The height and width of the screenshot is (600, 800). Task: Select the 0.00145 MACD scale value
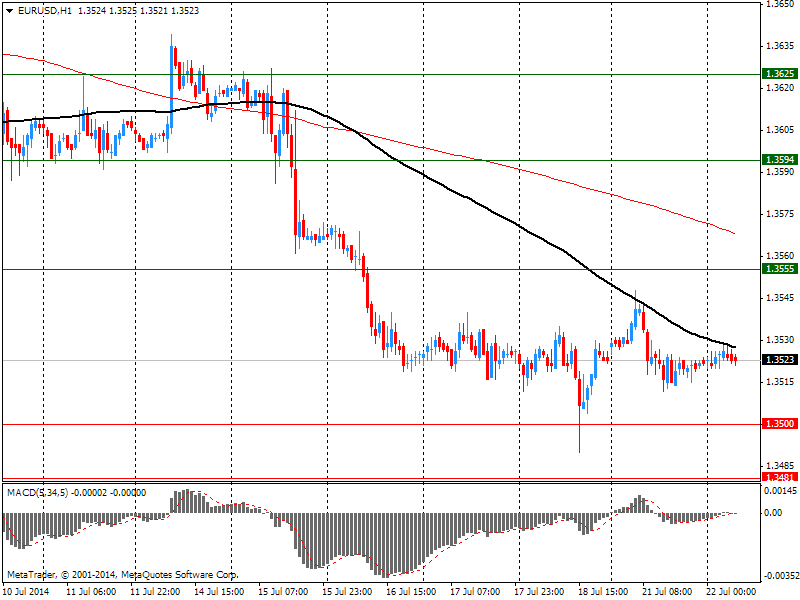tap(780, 491)
